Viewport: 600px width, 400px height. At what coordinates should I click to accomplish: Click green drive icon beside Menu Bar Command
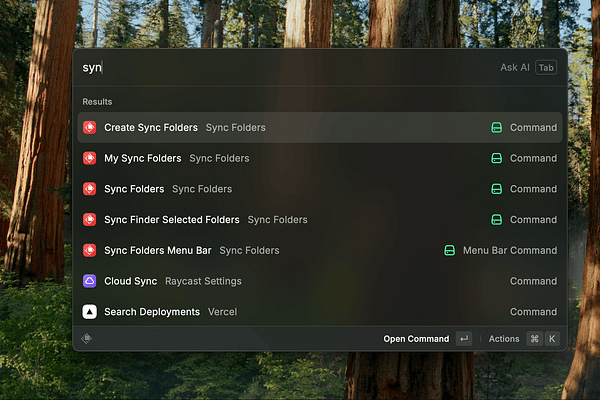pyautogui.click(x=449, y=250)
